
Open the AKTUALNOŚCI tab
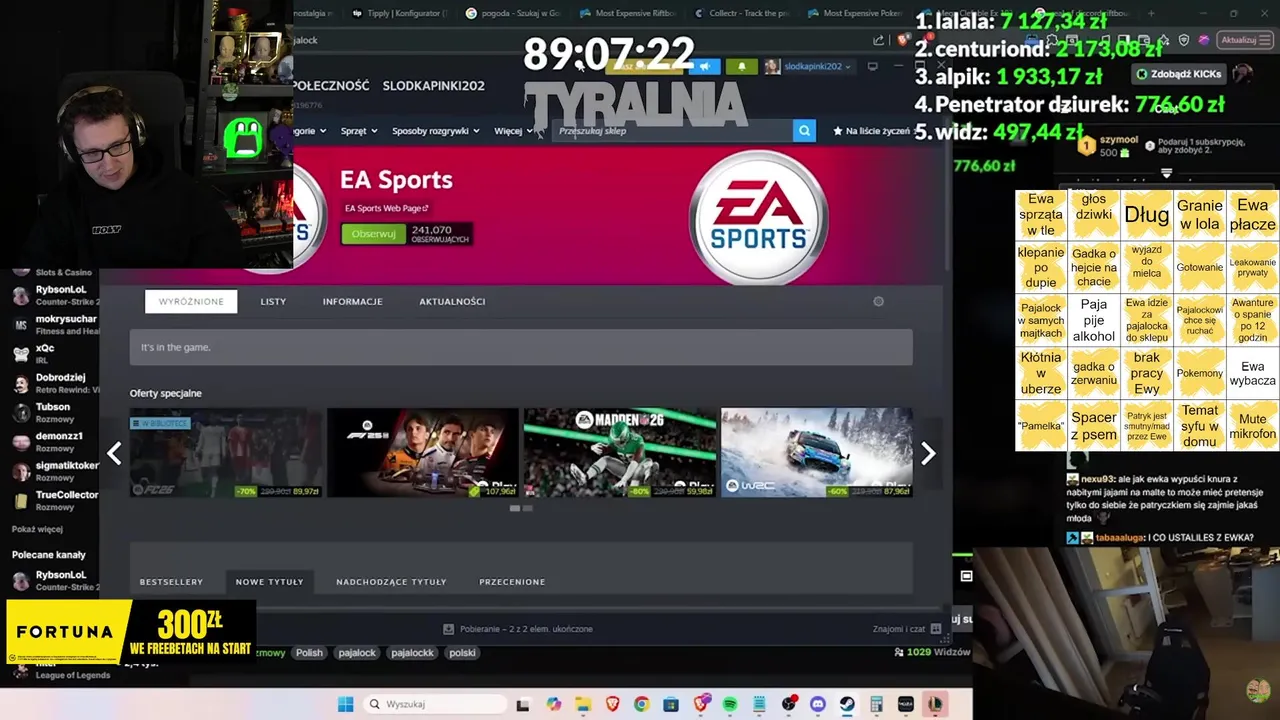pos(452,301)
